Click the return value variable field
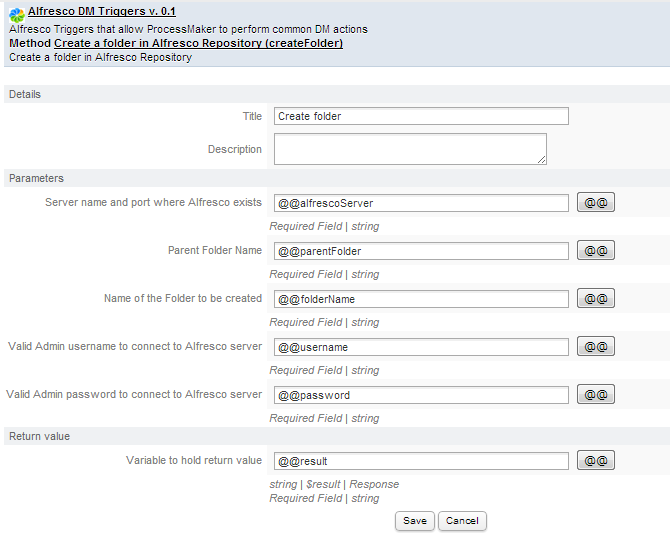This screenshot has width=670, height=540. click(421, 461)
